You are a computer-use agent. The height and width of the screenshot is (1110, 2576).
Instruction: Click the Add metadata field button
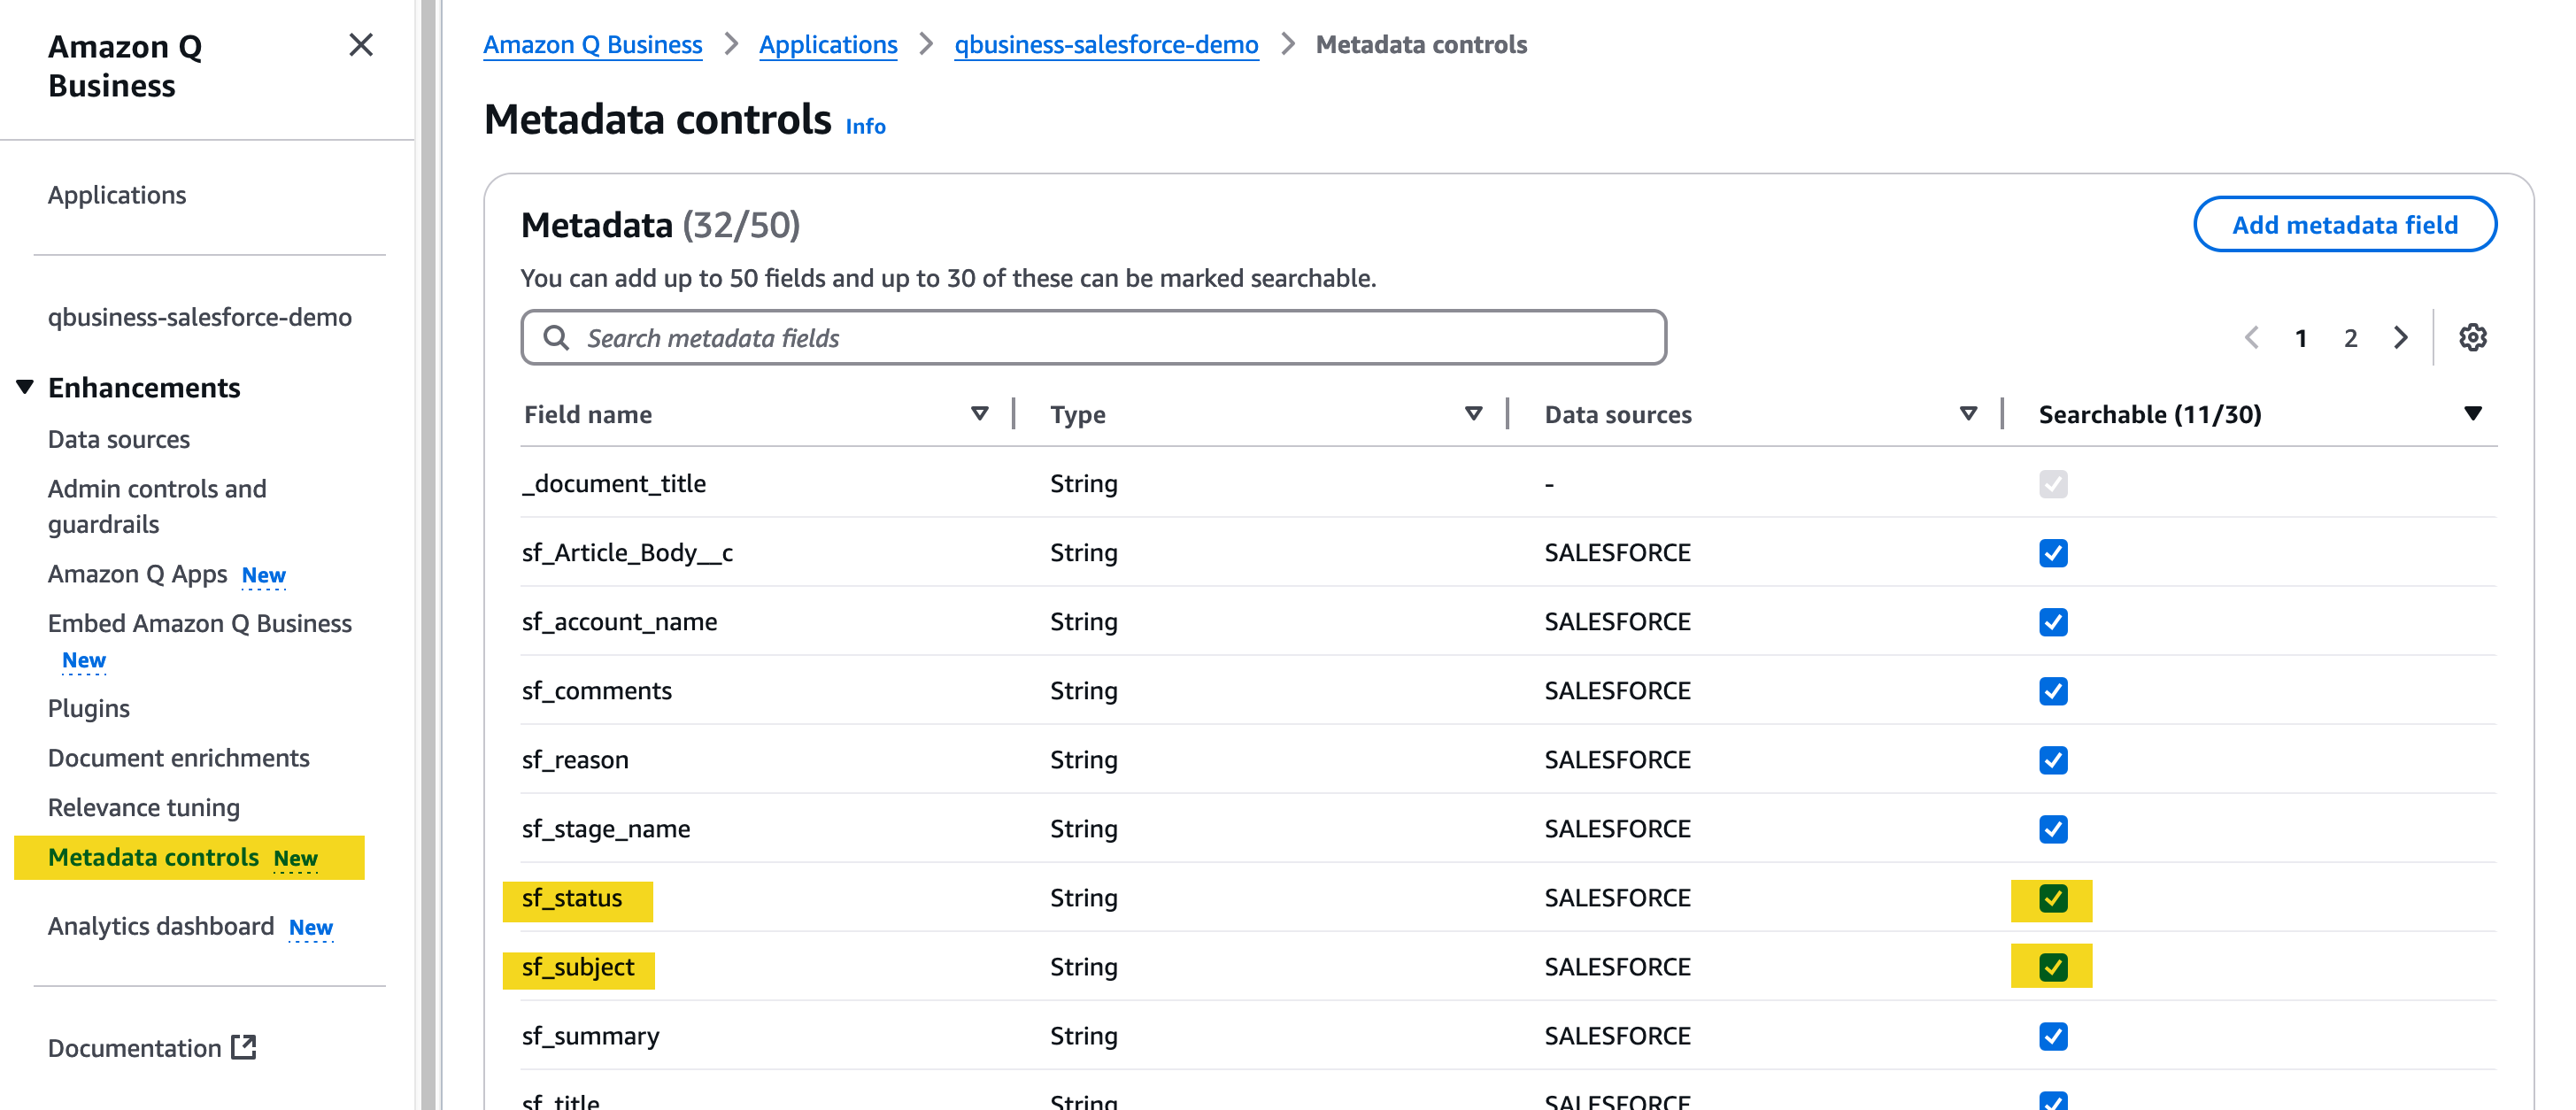pos(2345,224)
